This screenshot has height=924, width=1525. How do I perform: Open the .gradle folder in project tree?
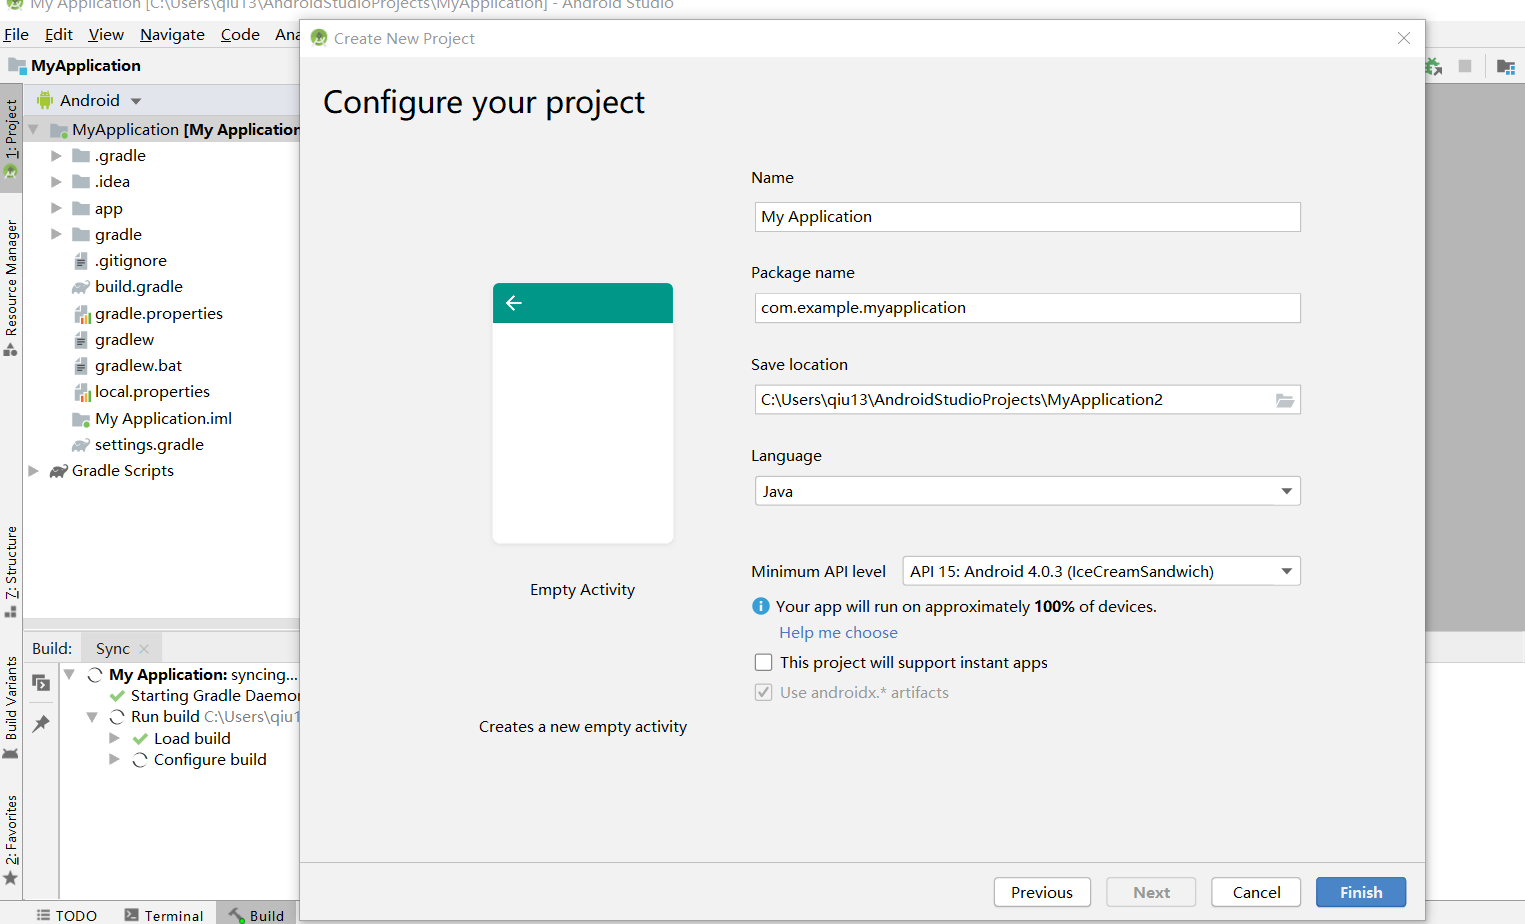click(121, 156)
